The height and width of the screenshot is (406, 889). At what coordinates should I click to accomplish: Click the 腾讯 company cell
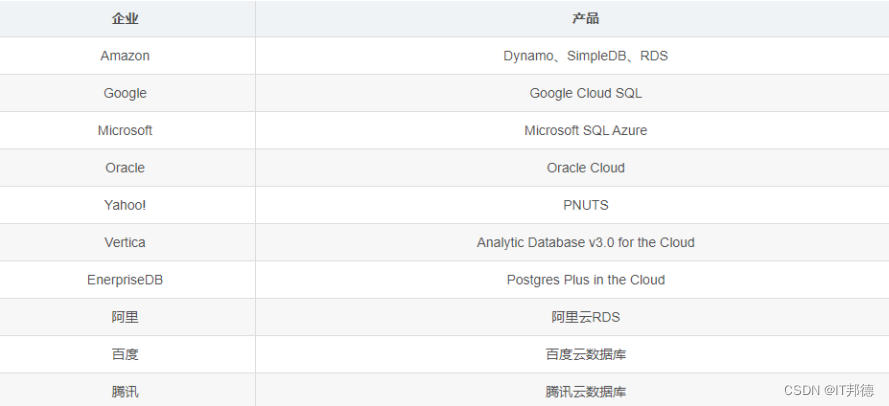tap(125, 391)
